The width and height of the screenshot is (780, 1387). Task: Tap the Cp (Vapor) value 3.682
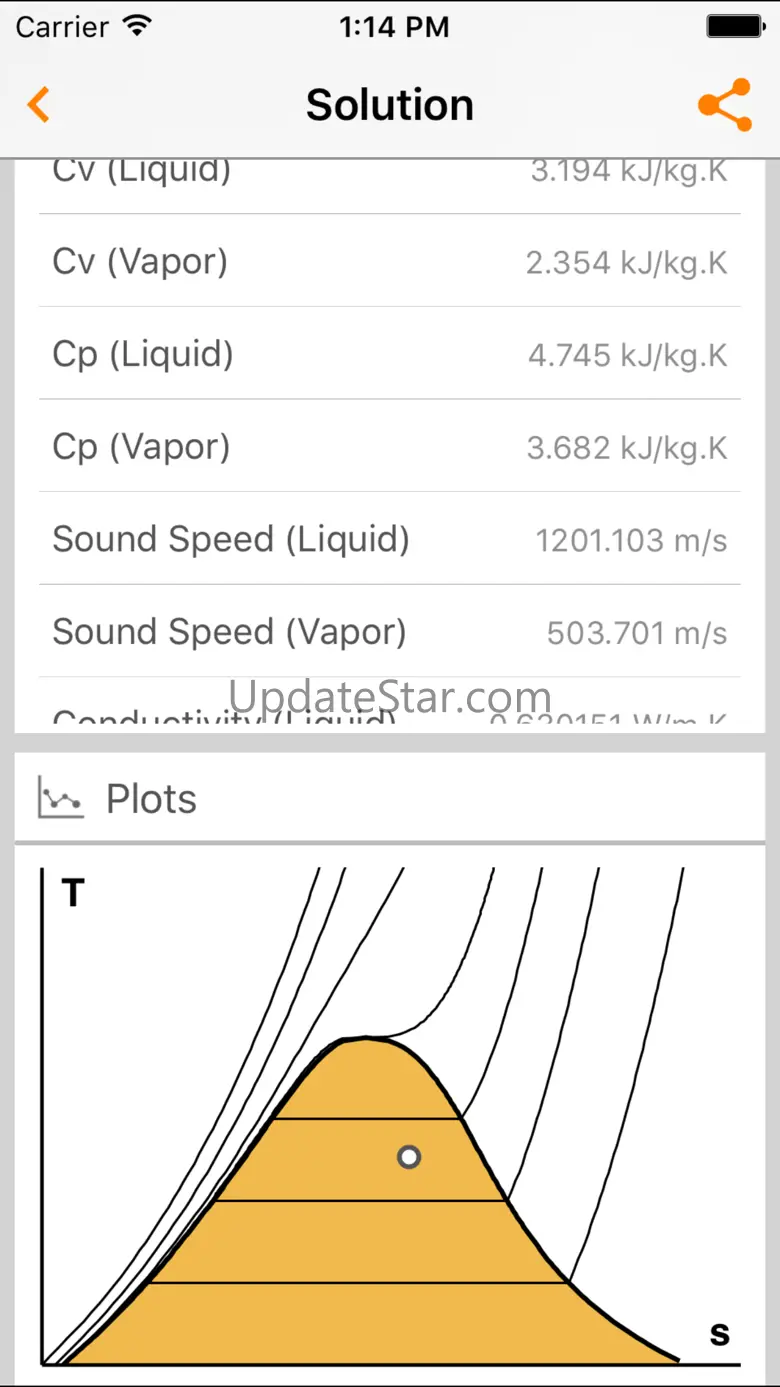[x=626, y=448]
